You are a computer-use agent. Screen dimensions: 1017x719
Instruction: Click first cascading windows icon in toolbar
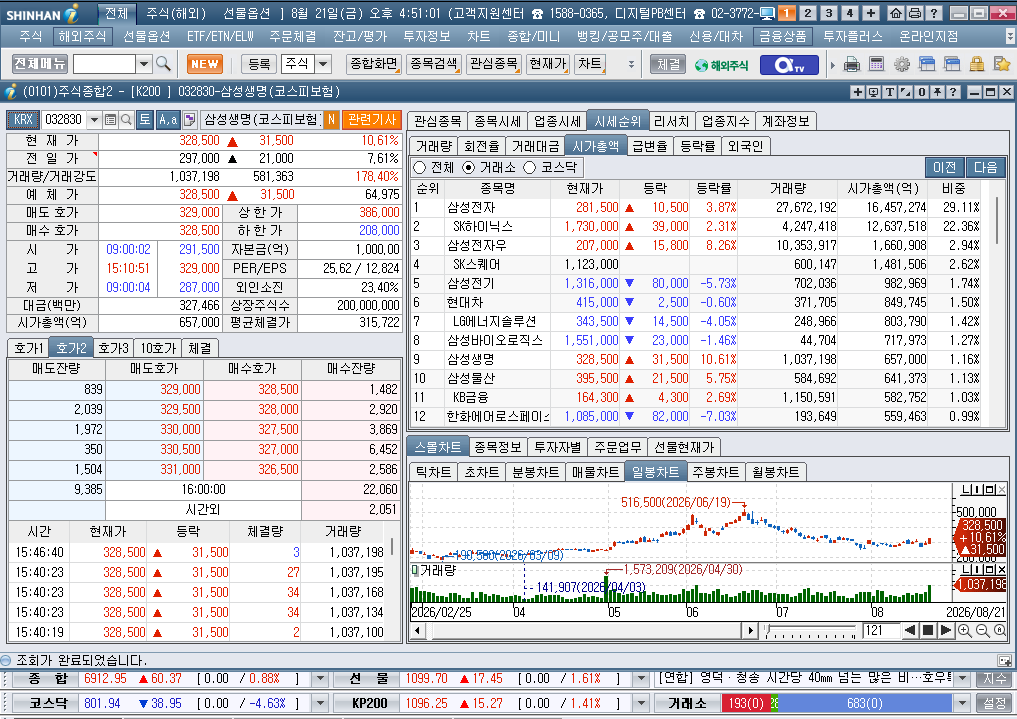coord(926,64)
